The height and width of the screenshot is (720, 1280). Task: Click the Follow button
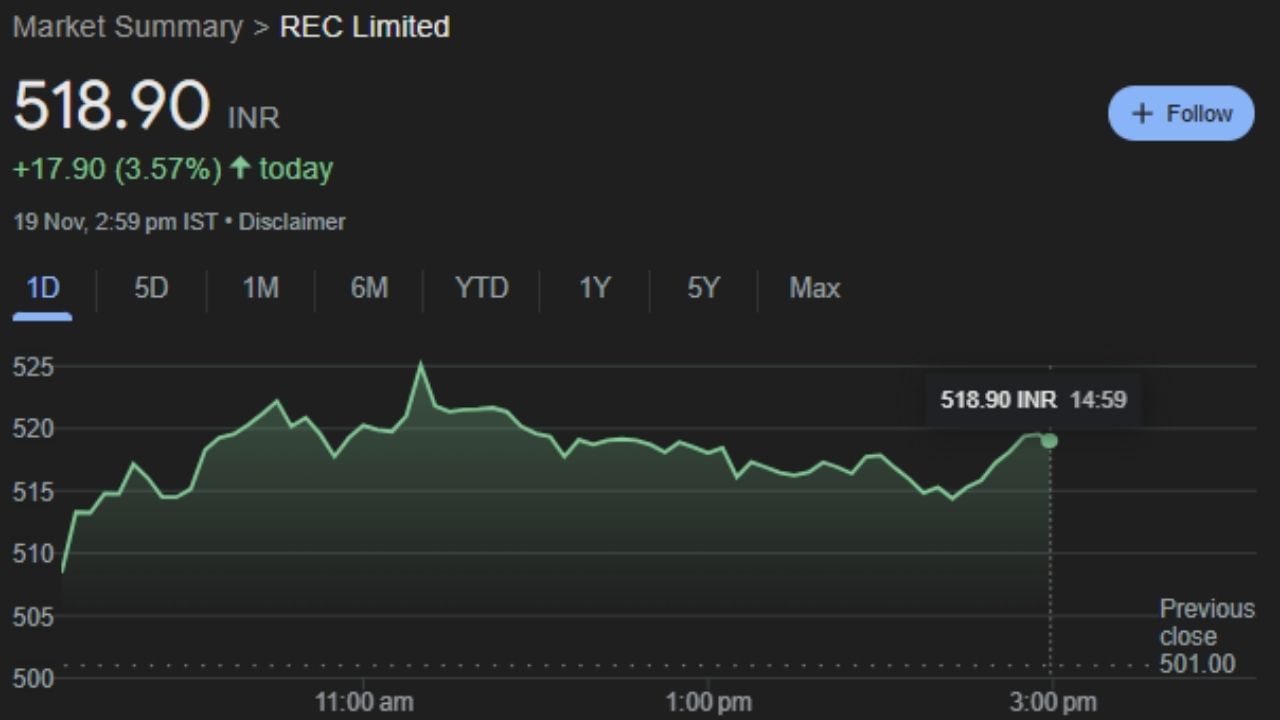click(x=1181, y=113)
